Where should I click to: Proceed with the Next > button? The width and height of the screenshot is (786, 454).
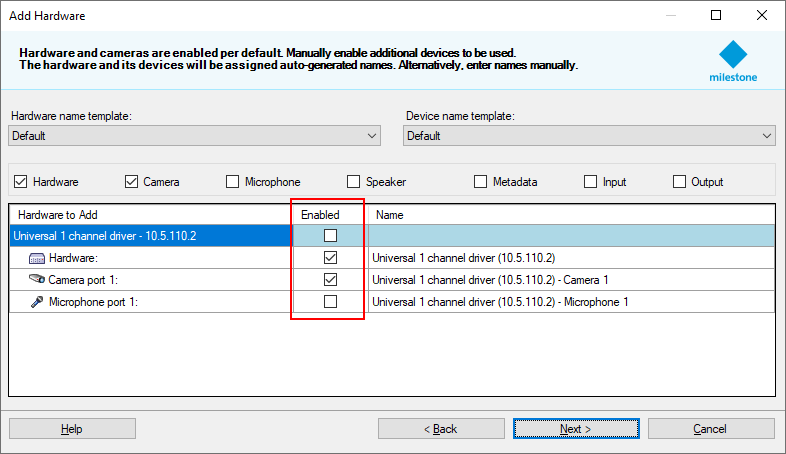(576, 429)
